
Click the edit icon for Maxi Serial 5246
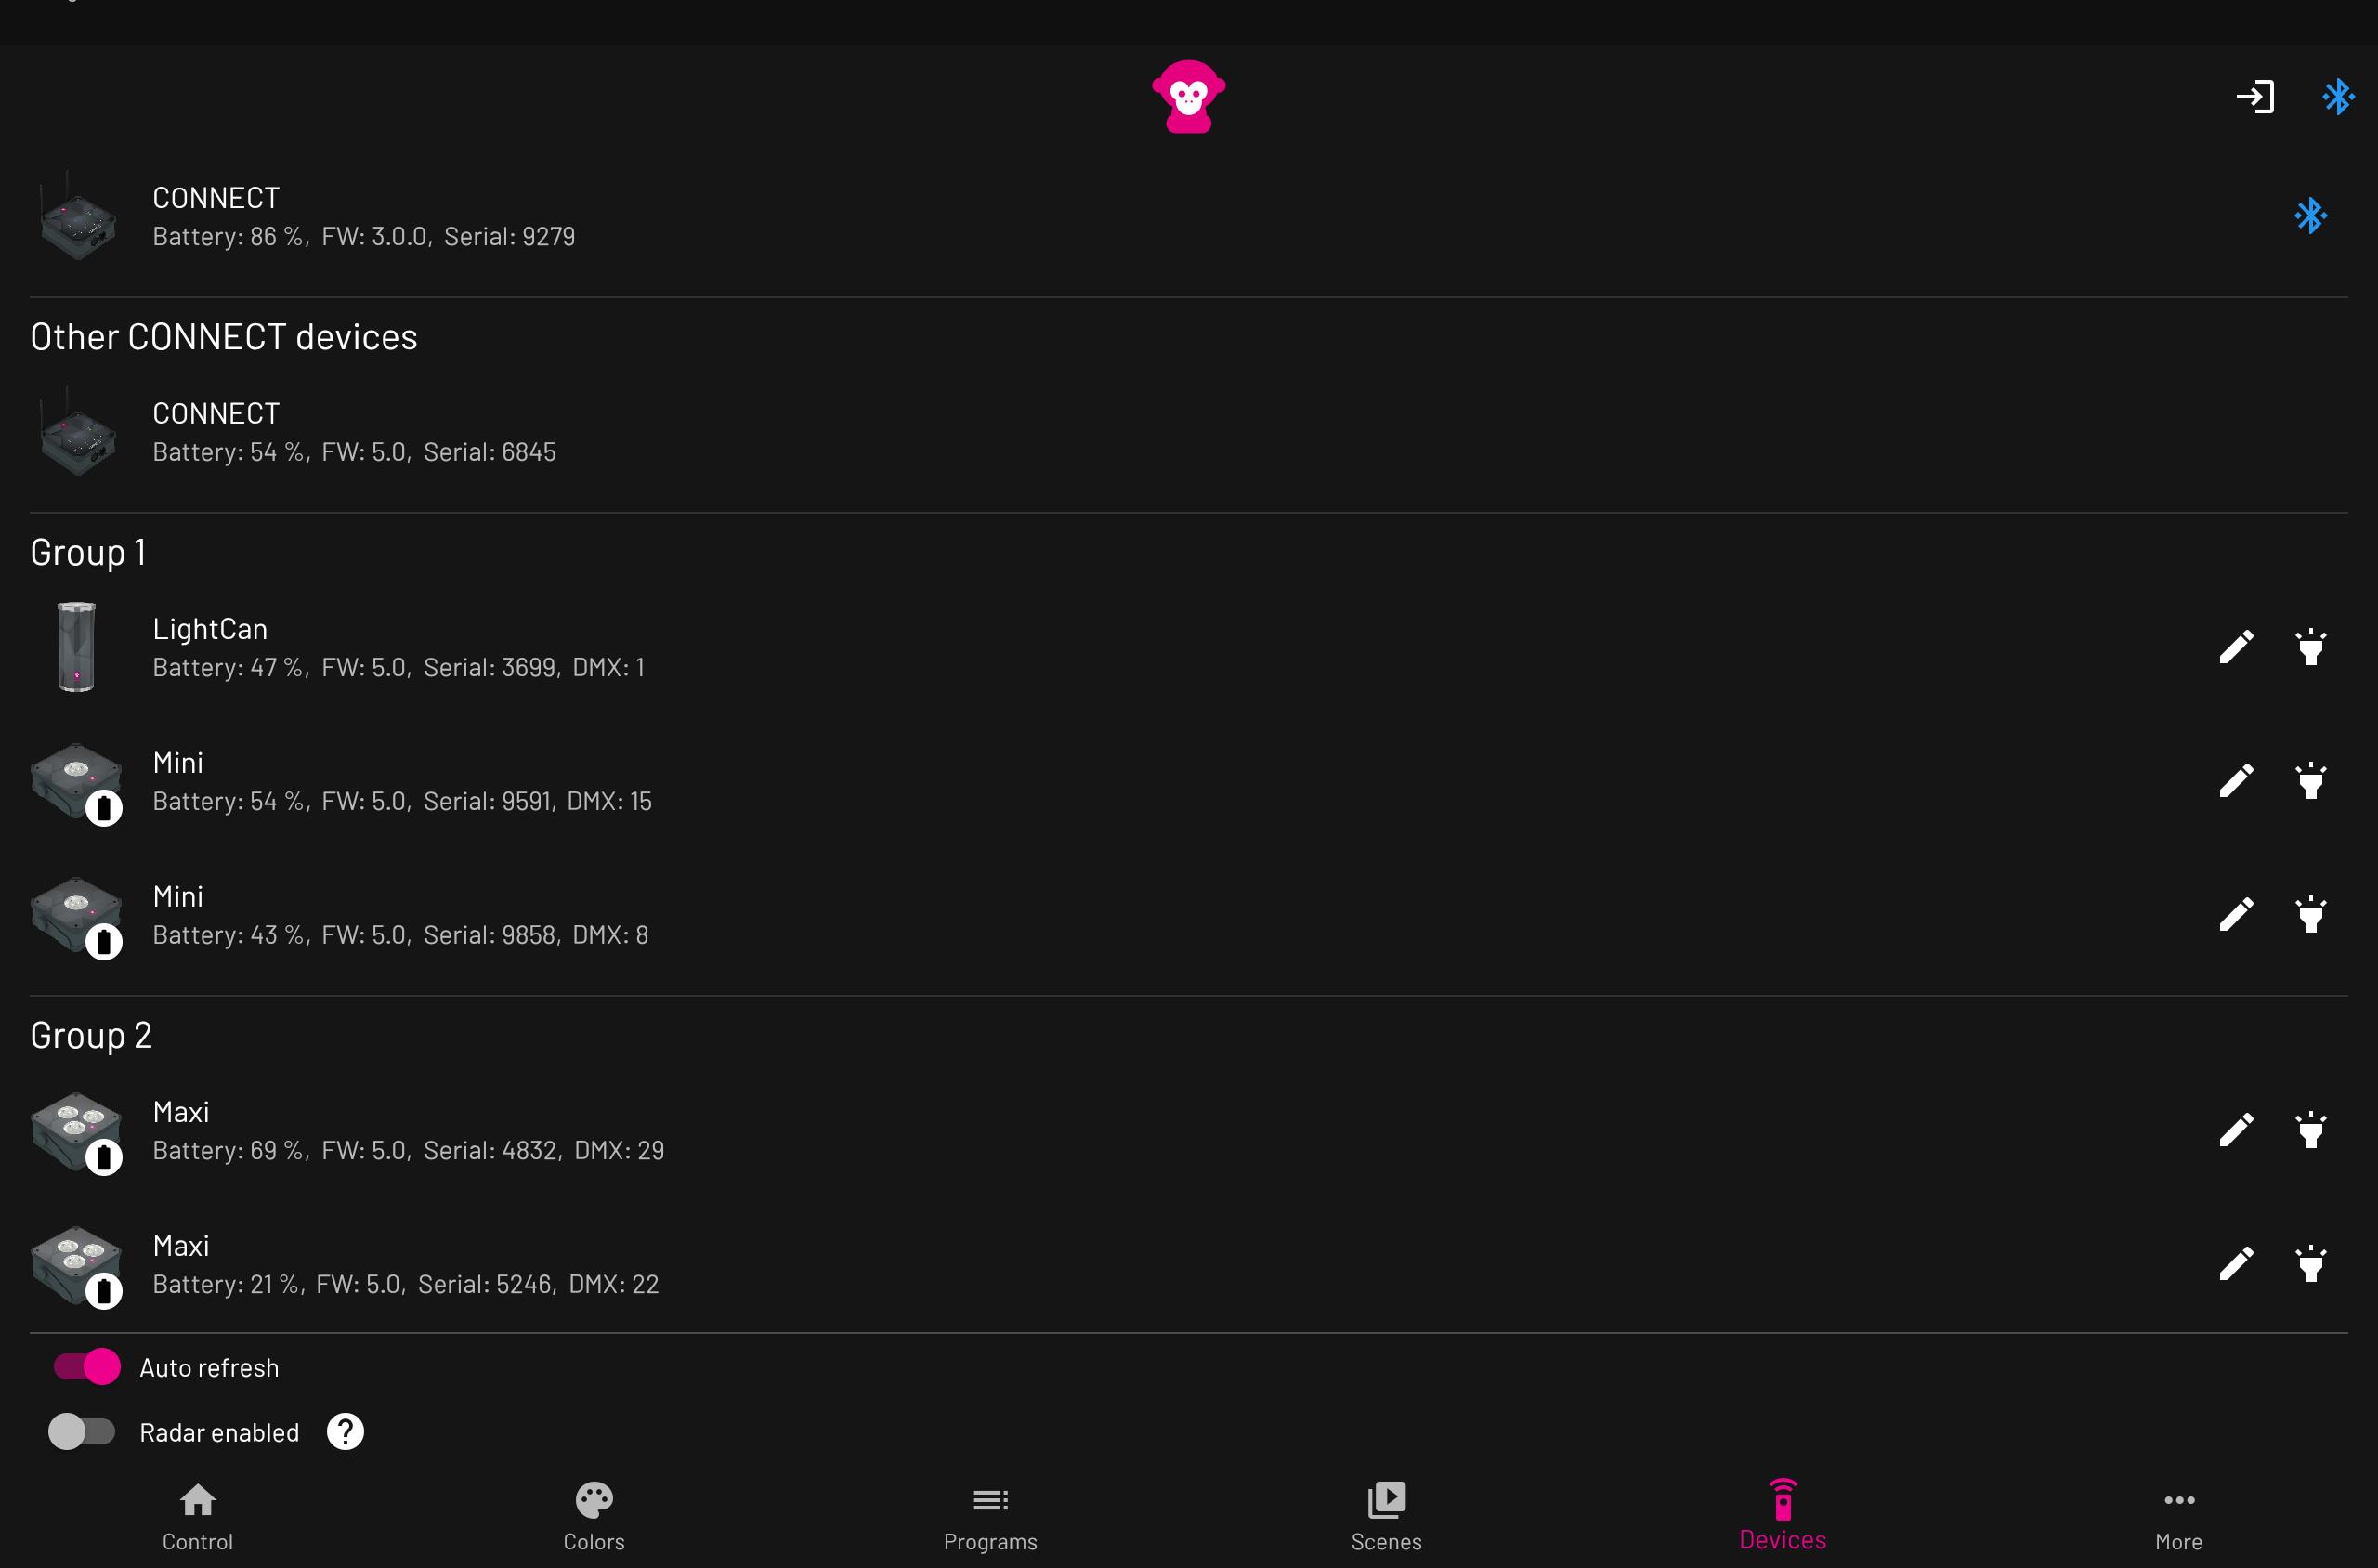(x=2236, y=1263)
